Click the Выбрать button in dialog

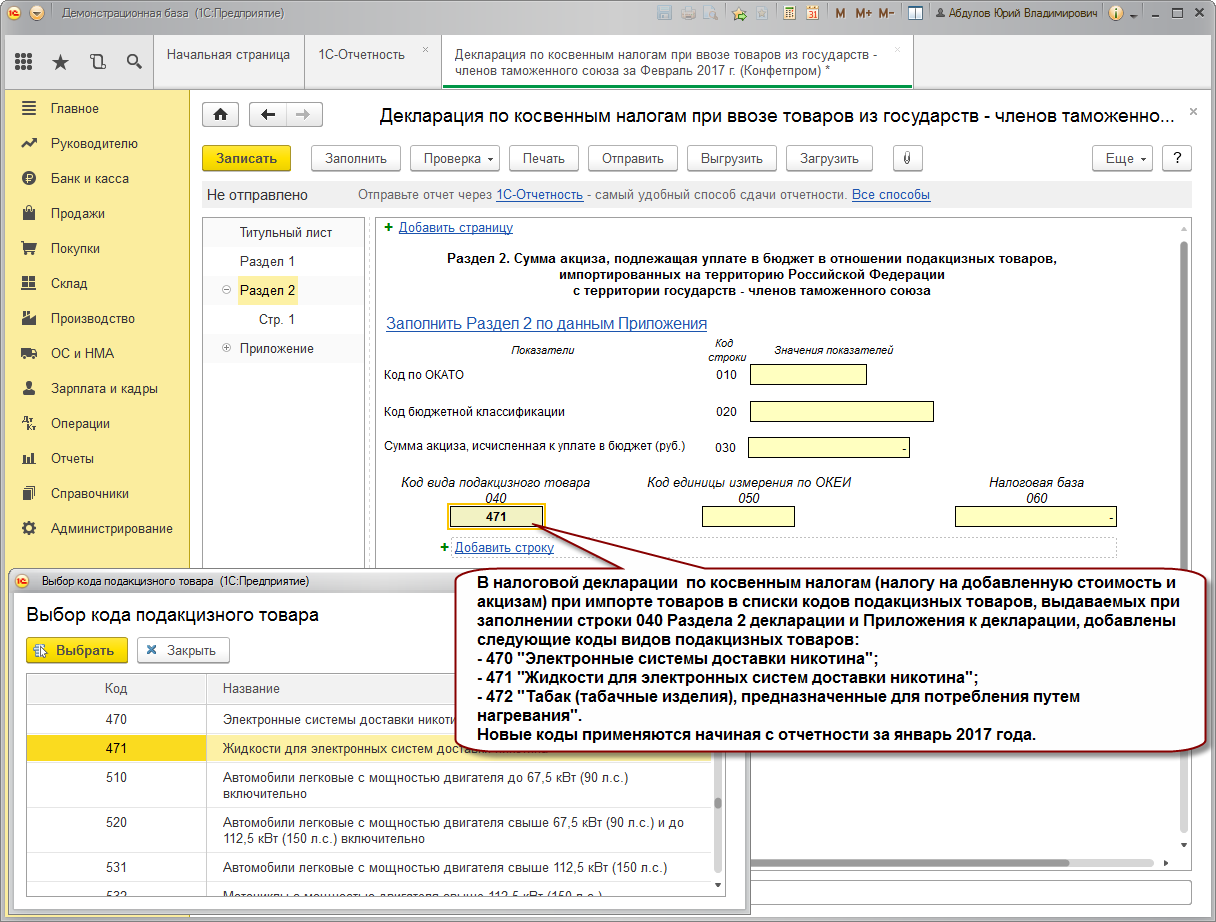(x=77, y=650)
